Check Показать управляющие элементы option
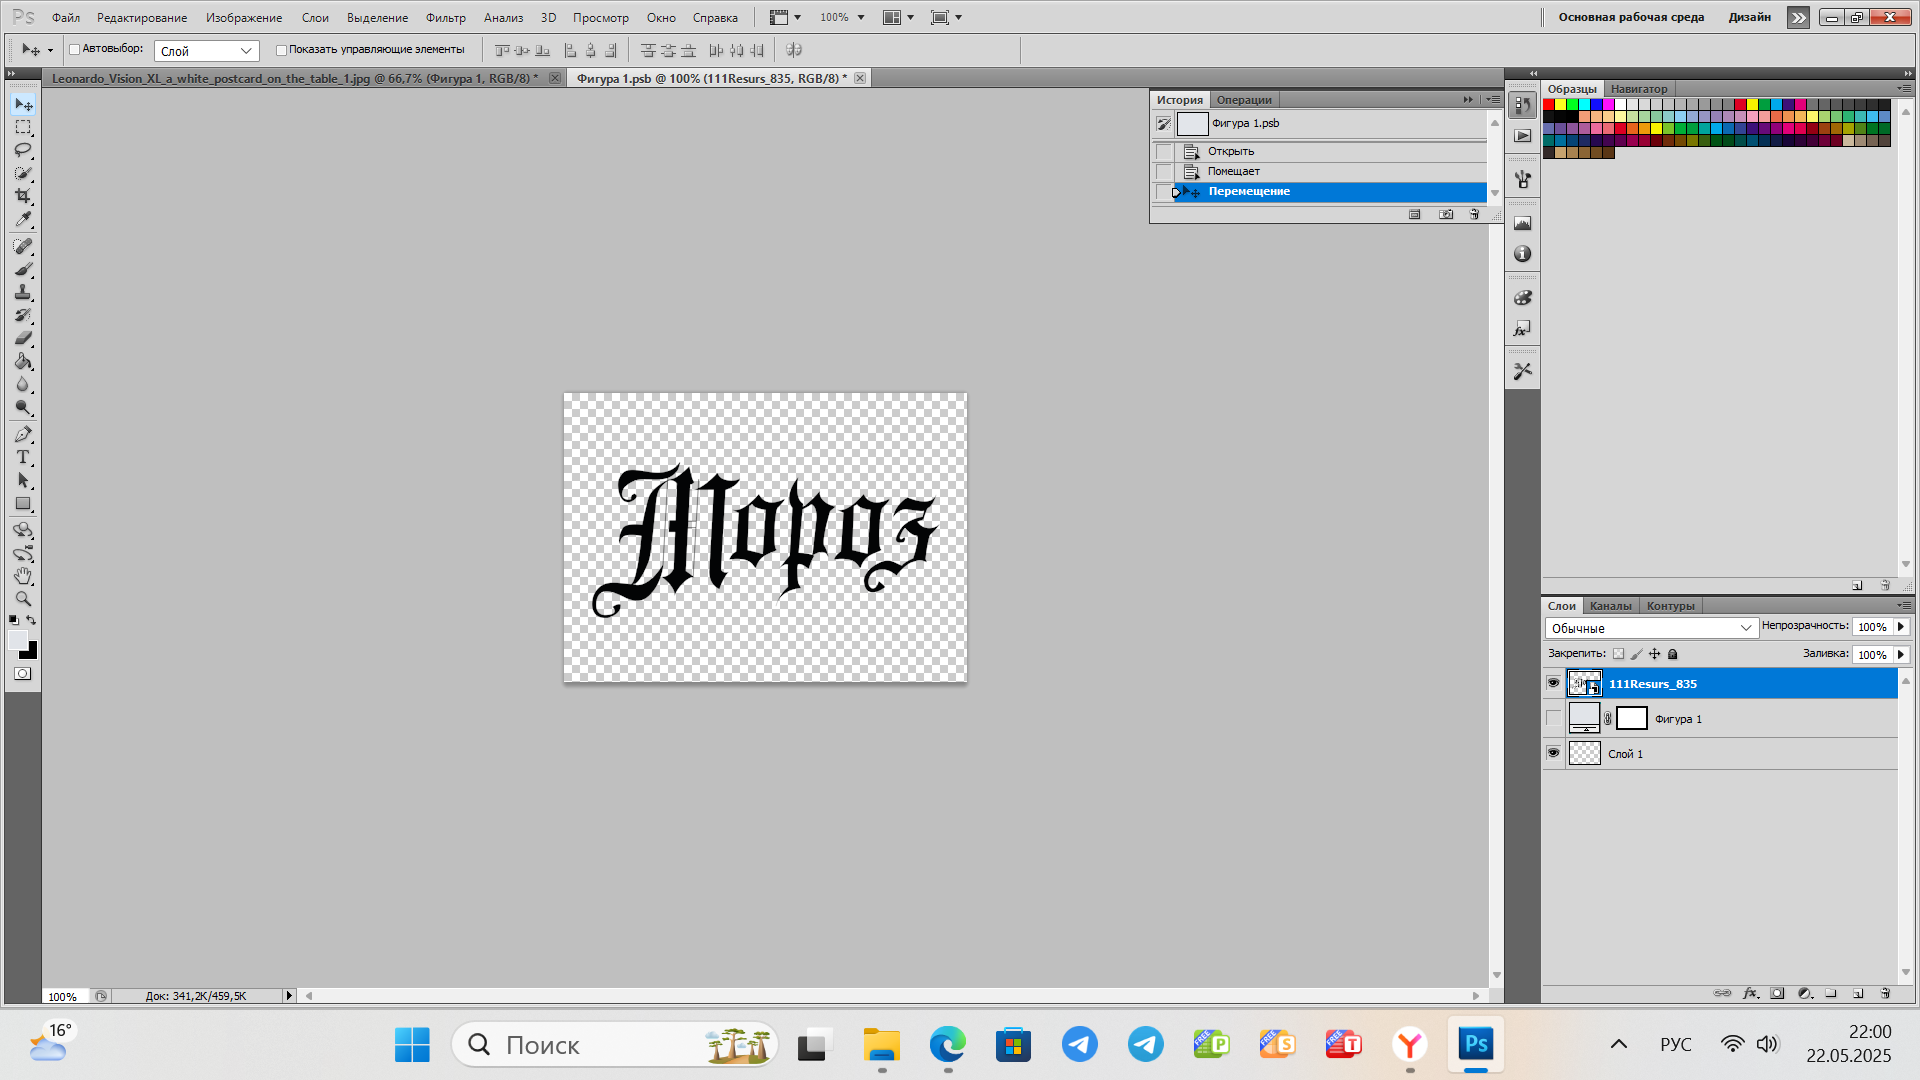 281,49
